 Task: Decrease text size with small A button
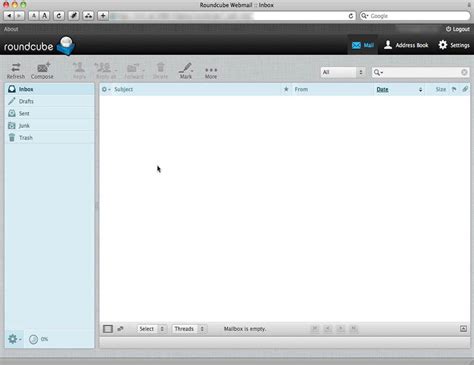coord(34,16)
